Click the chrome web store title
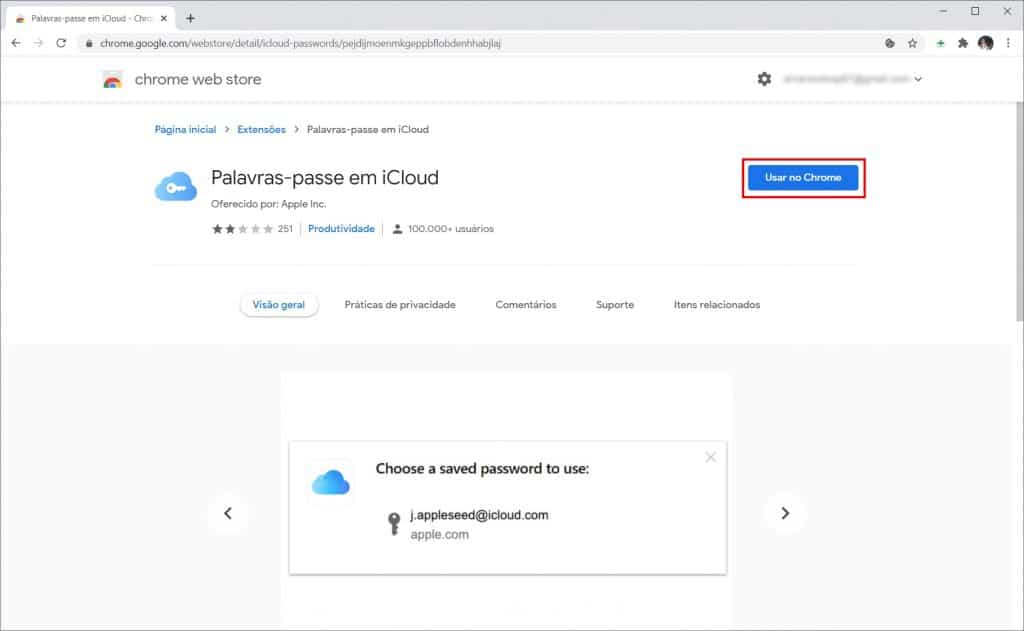The height and width of the screenshot is (631, 1024). [x=198, y=79]
